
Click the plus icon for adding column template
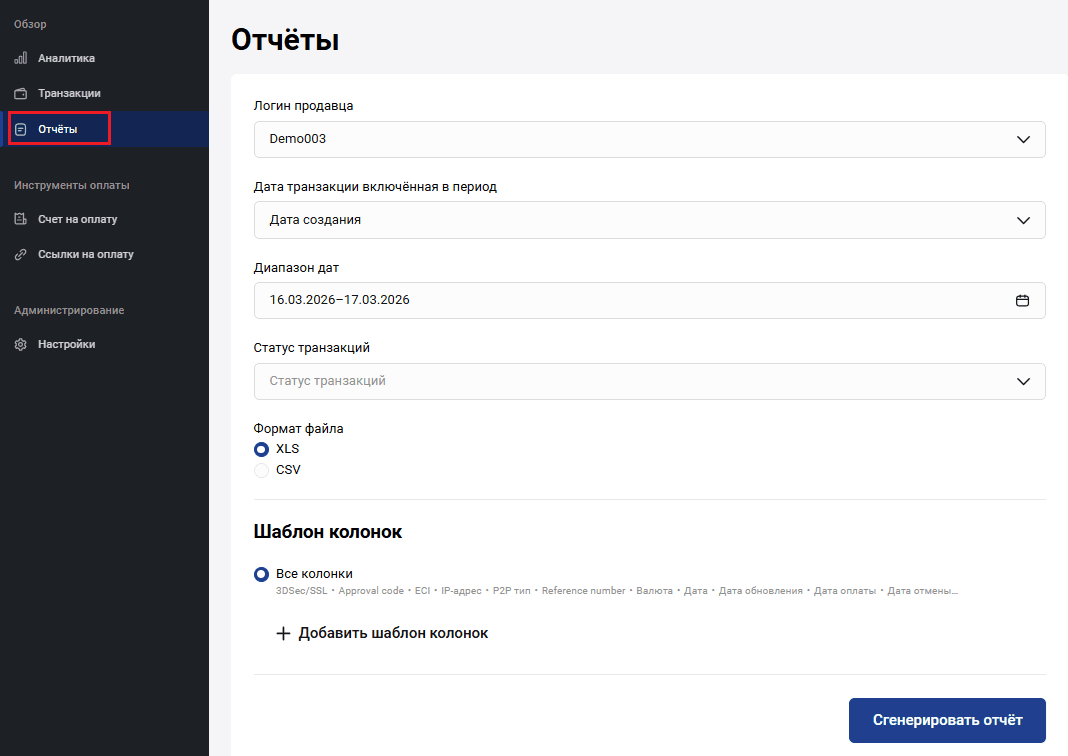pos(283,633)
